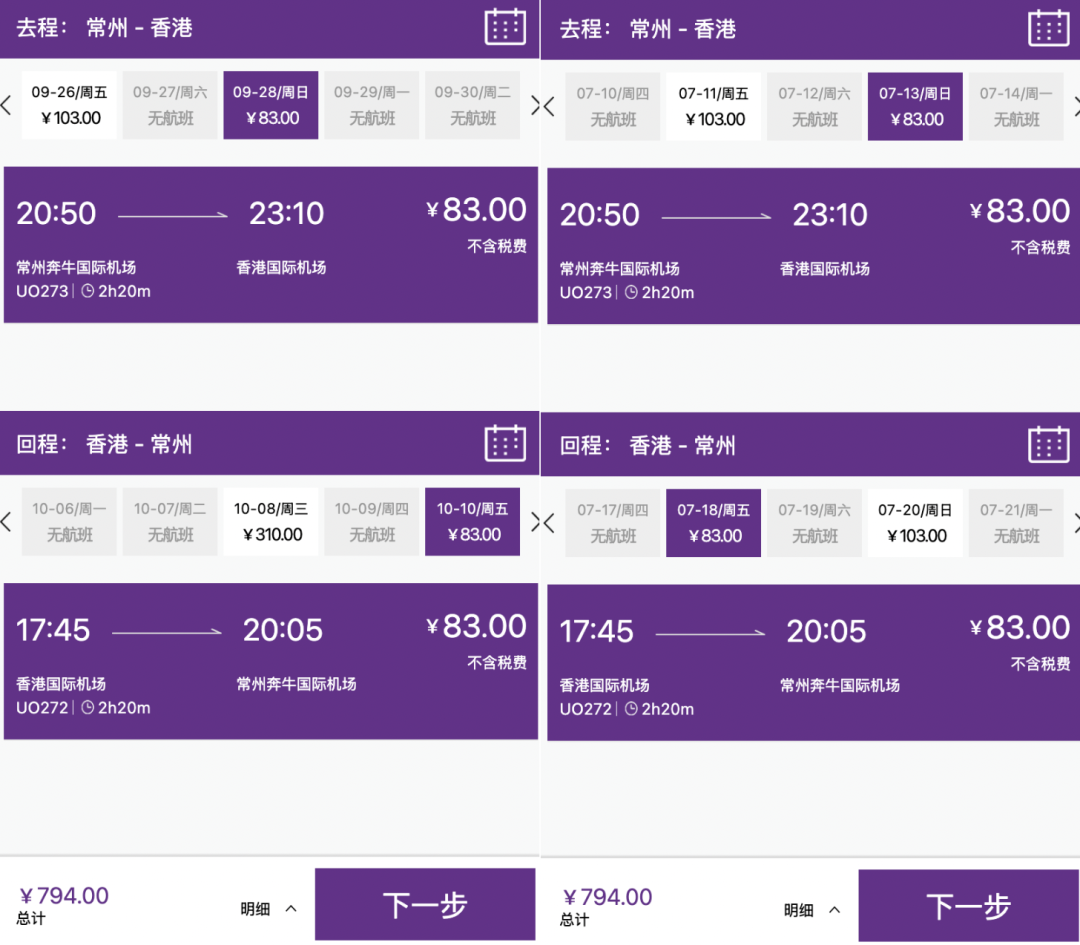This screenshot has height=945, width=1080.
Task: Click the left 下一步 button
Action: 425,905
